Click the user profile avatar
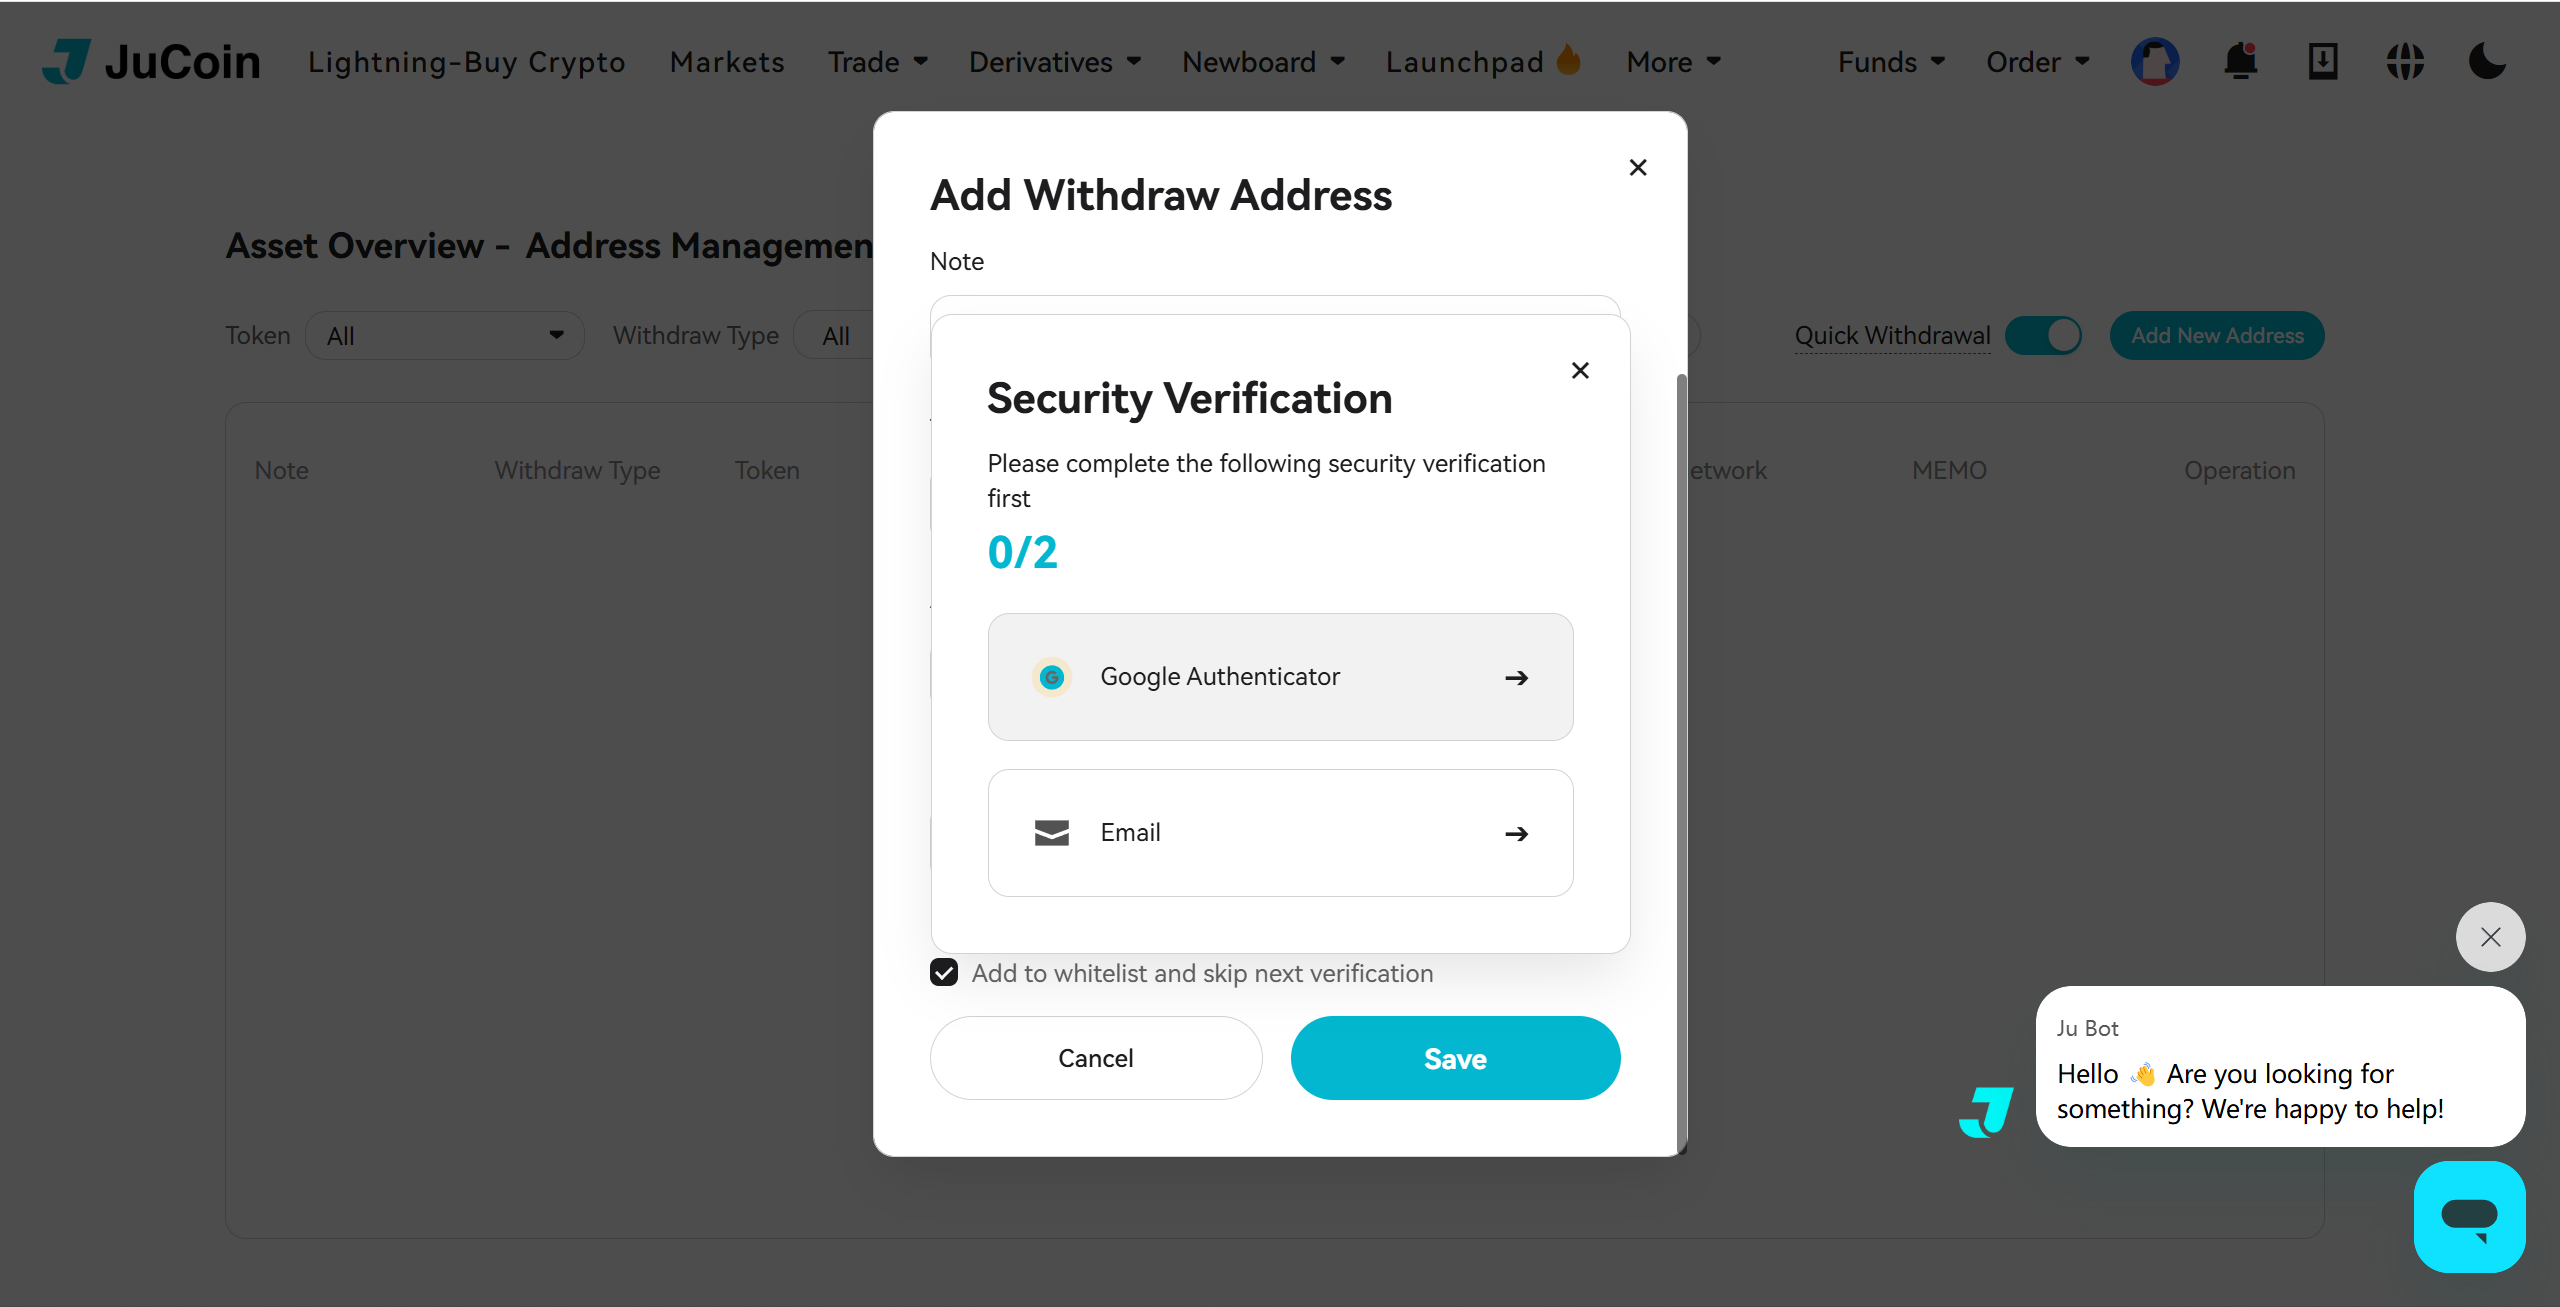 pyautogui.click(x=2155, y=61)
